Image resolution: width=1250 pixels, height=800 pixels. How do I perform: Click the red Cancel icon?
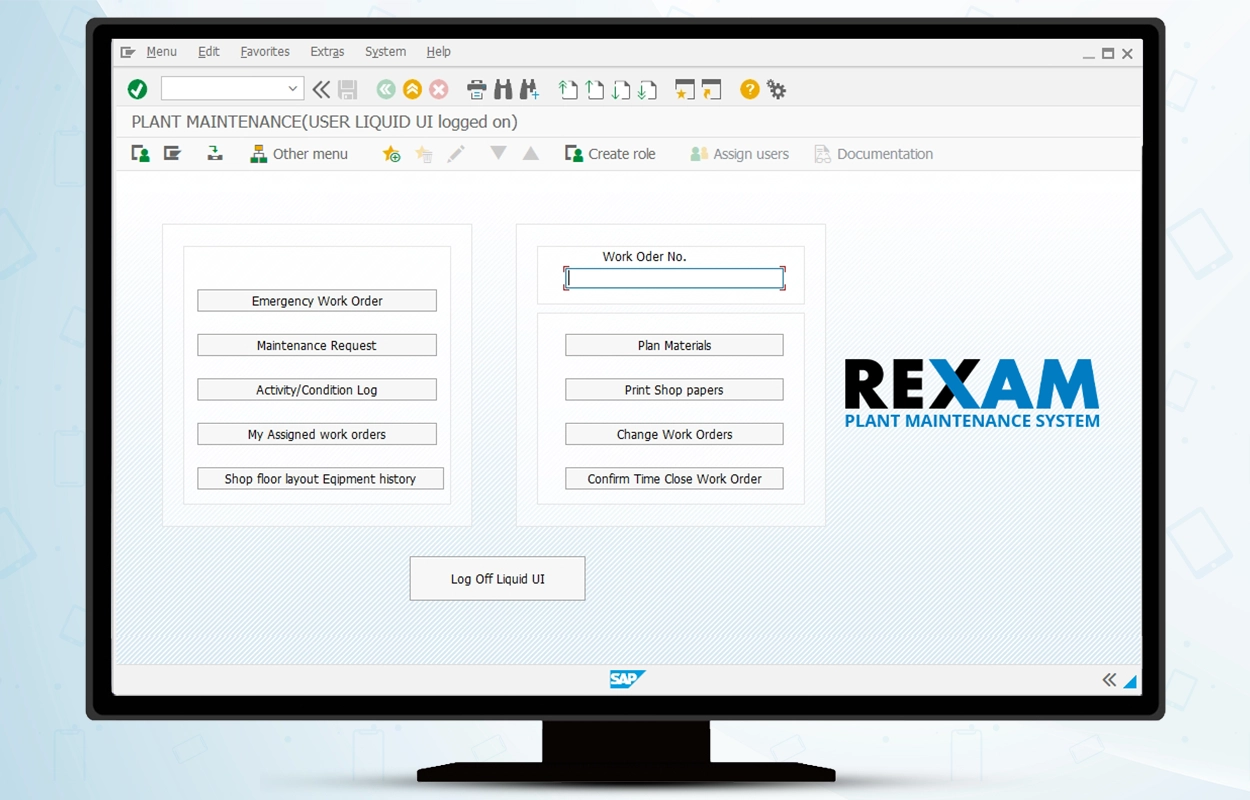click(x=439, y=89)
